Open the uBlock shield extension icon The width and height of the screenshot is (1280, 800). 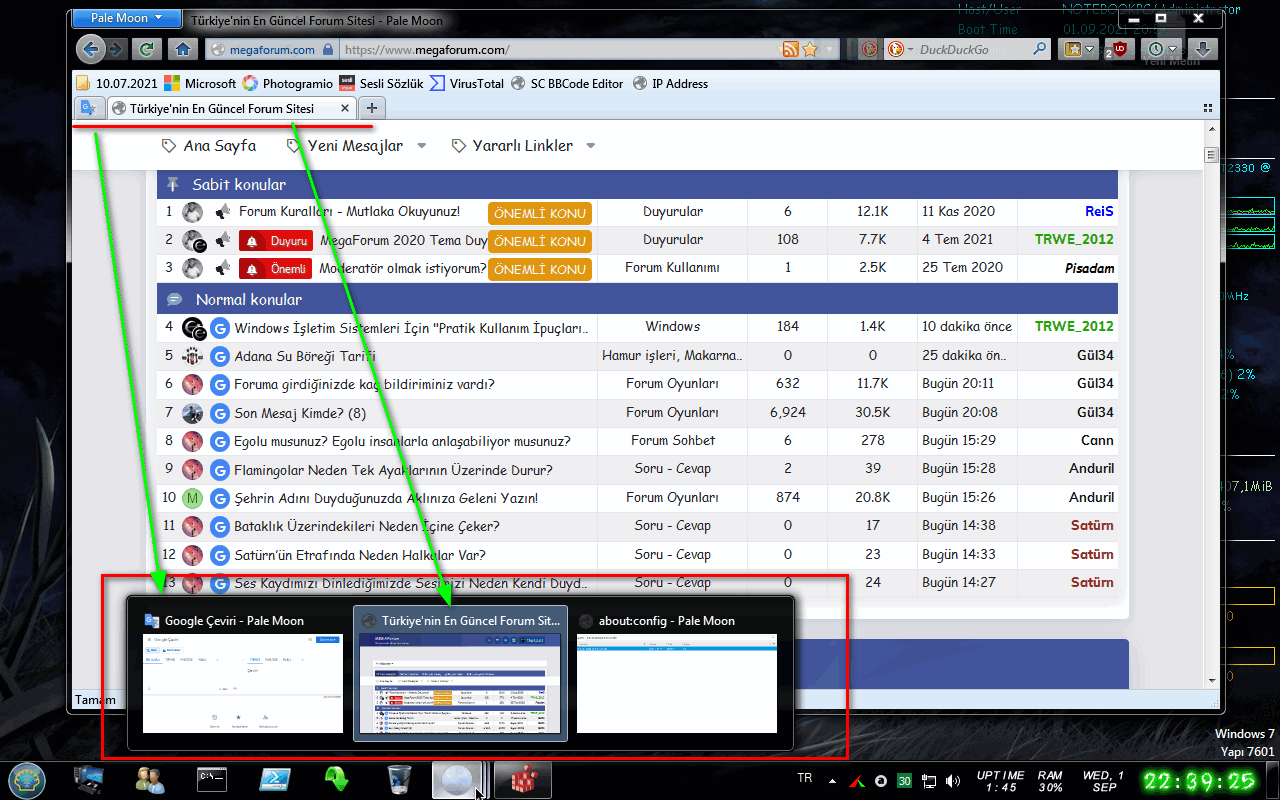click(1119, 48)
